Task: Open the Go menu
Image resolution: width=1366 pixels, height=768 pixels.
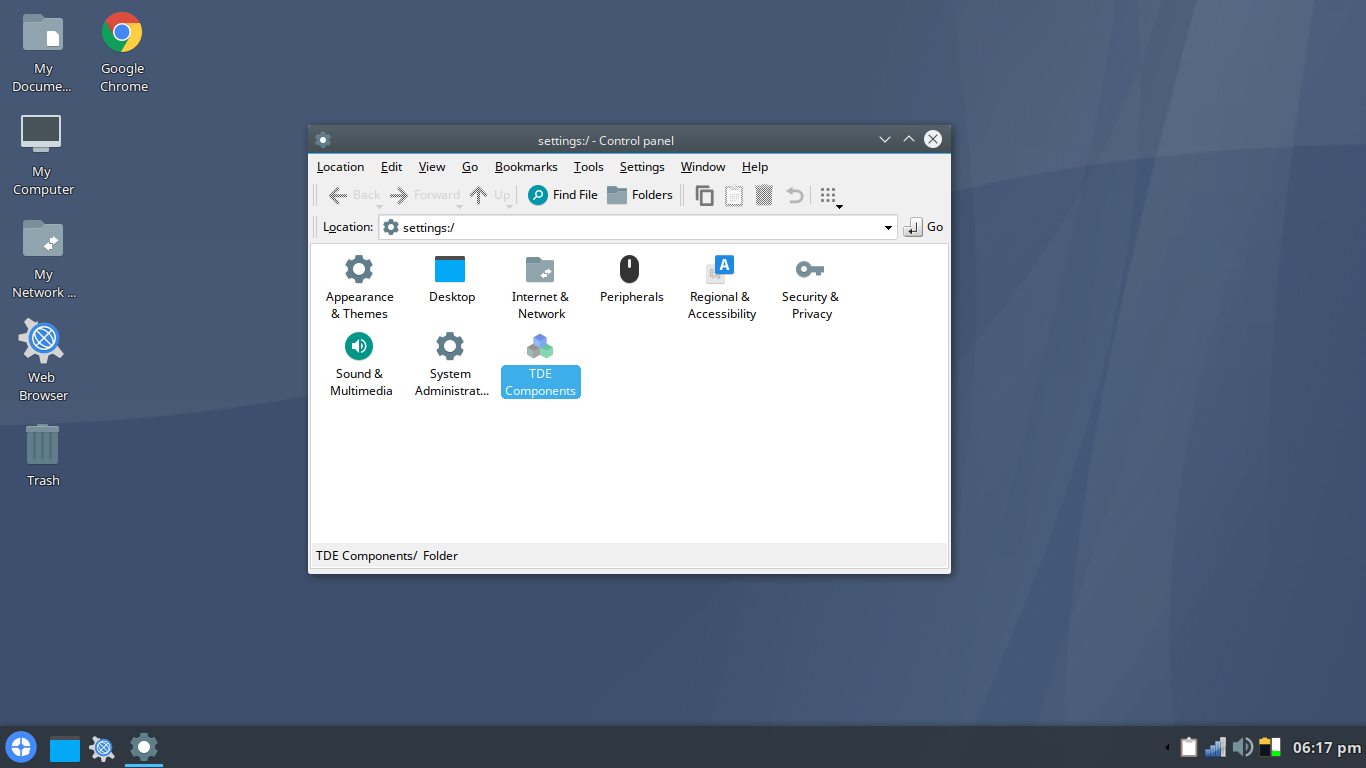Action: [x=470, y=167]
